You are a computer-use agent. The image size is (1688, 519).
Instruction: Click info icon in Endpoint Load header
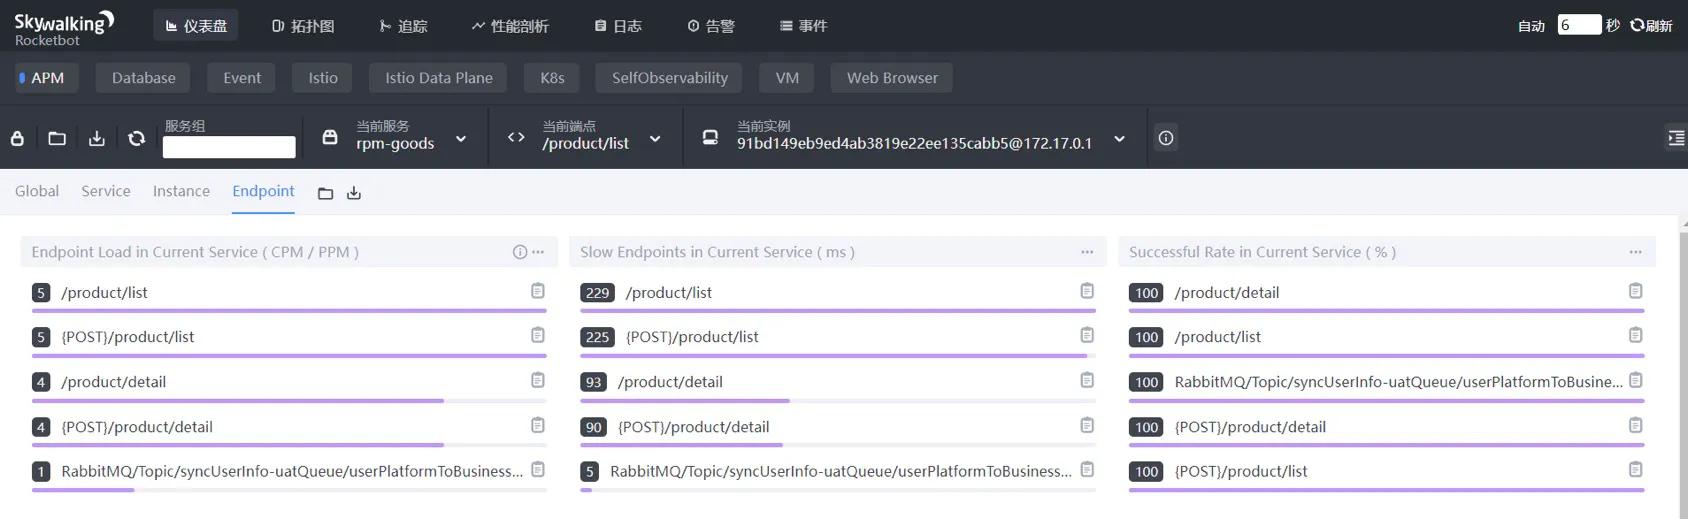click(519, 252)
